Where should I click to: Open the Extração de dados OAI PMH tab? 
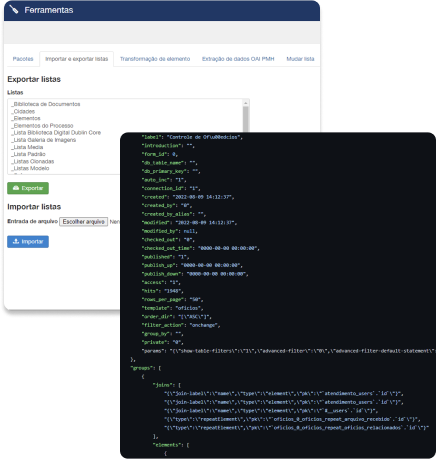238,59
